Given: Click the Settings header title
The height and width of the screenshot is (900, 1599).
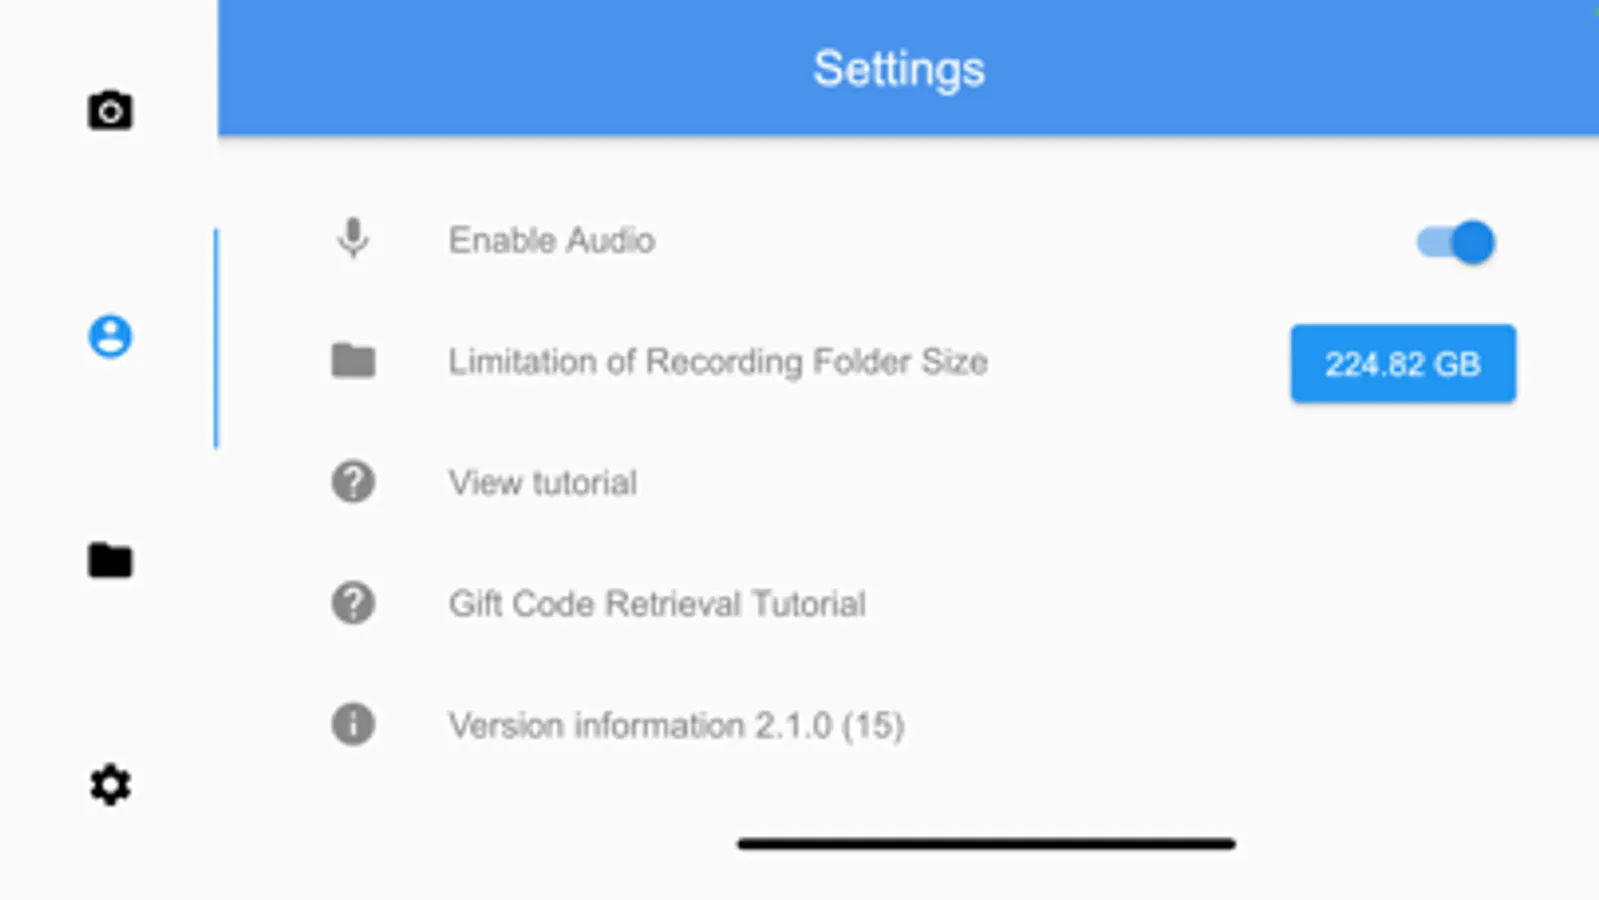Looking at the screenshot, I should [x=899, y=69].
